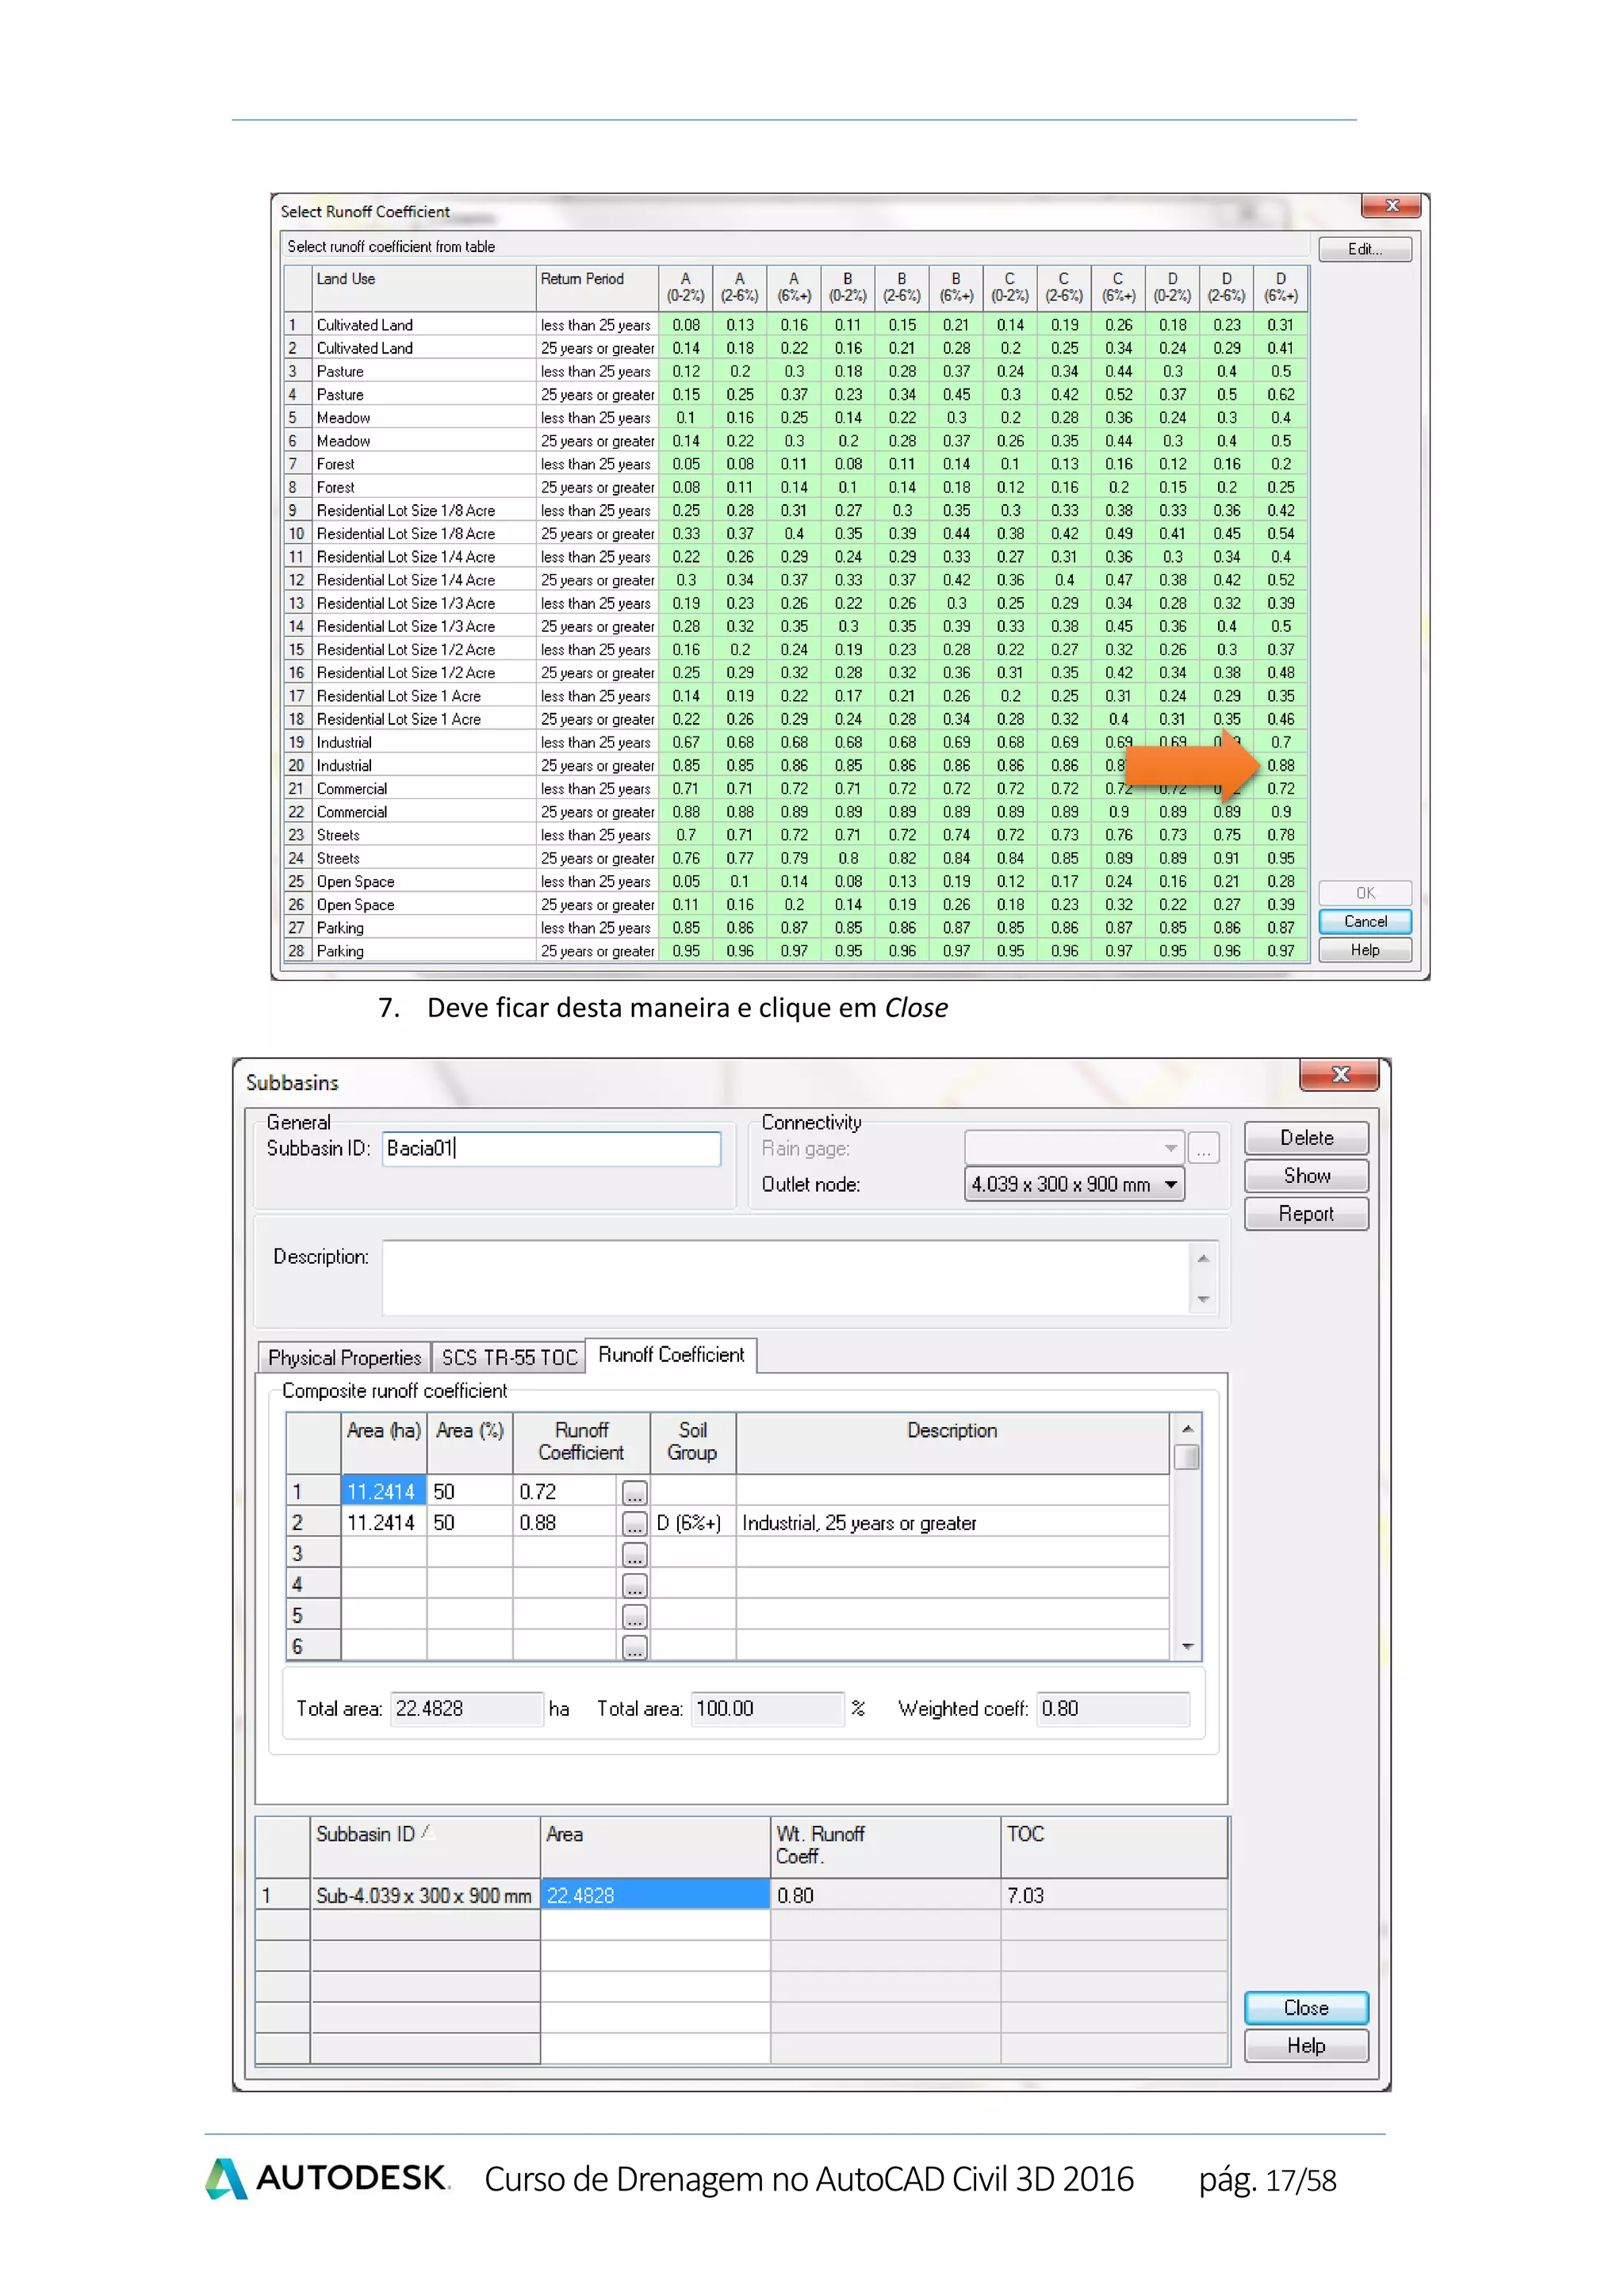Click the Wt. Runoff Coeff. column header

tap(885, 1847)
